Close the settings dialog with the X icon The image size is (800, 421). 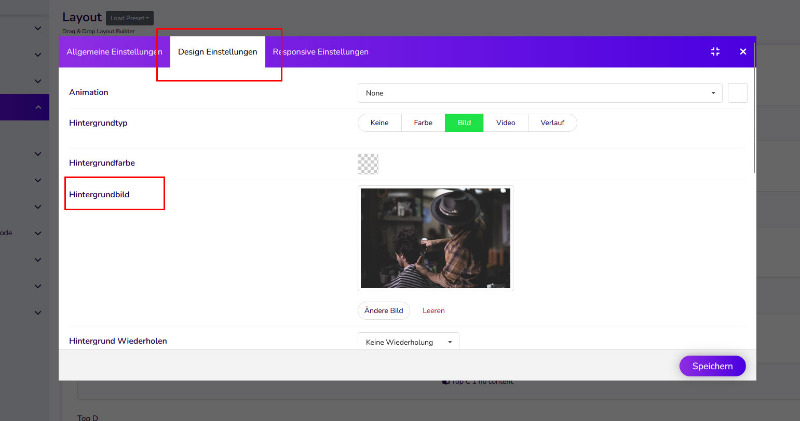tap(743, 52)
